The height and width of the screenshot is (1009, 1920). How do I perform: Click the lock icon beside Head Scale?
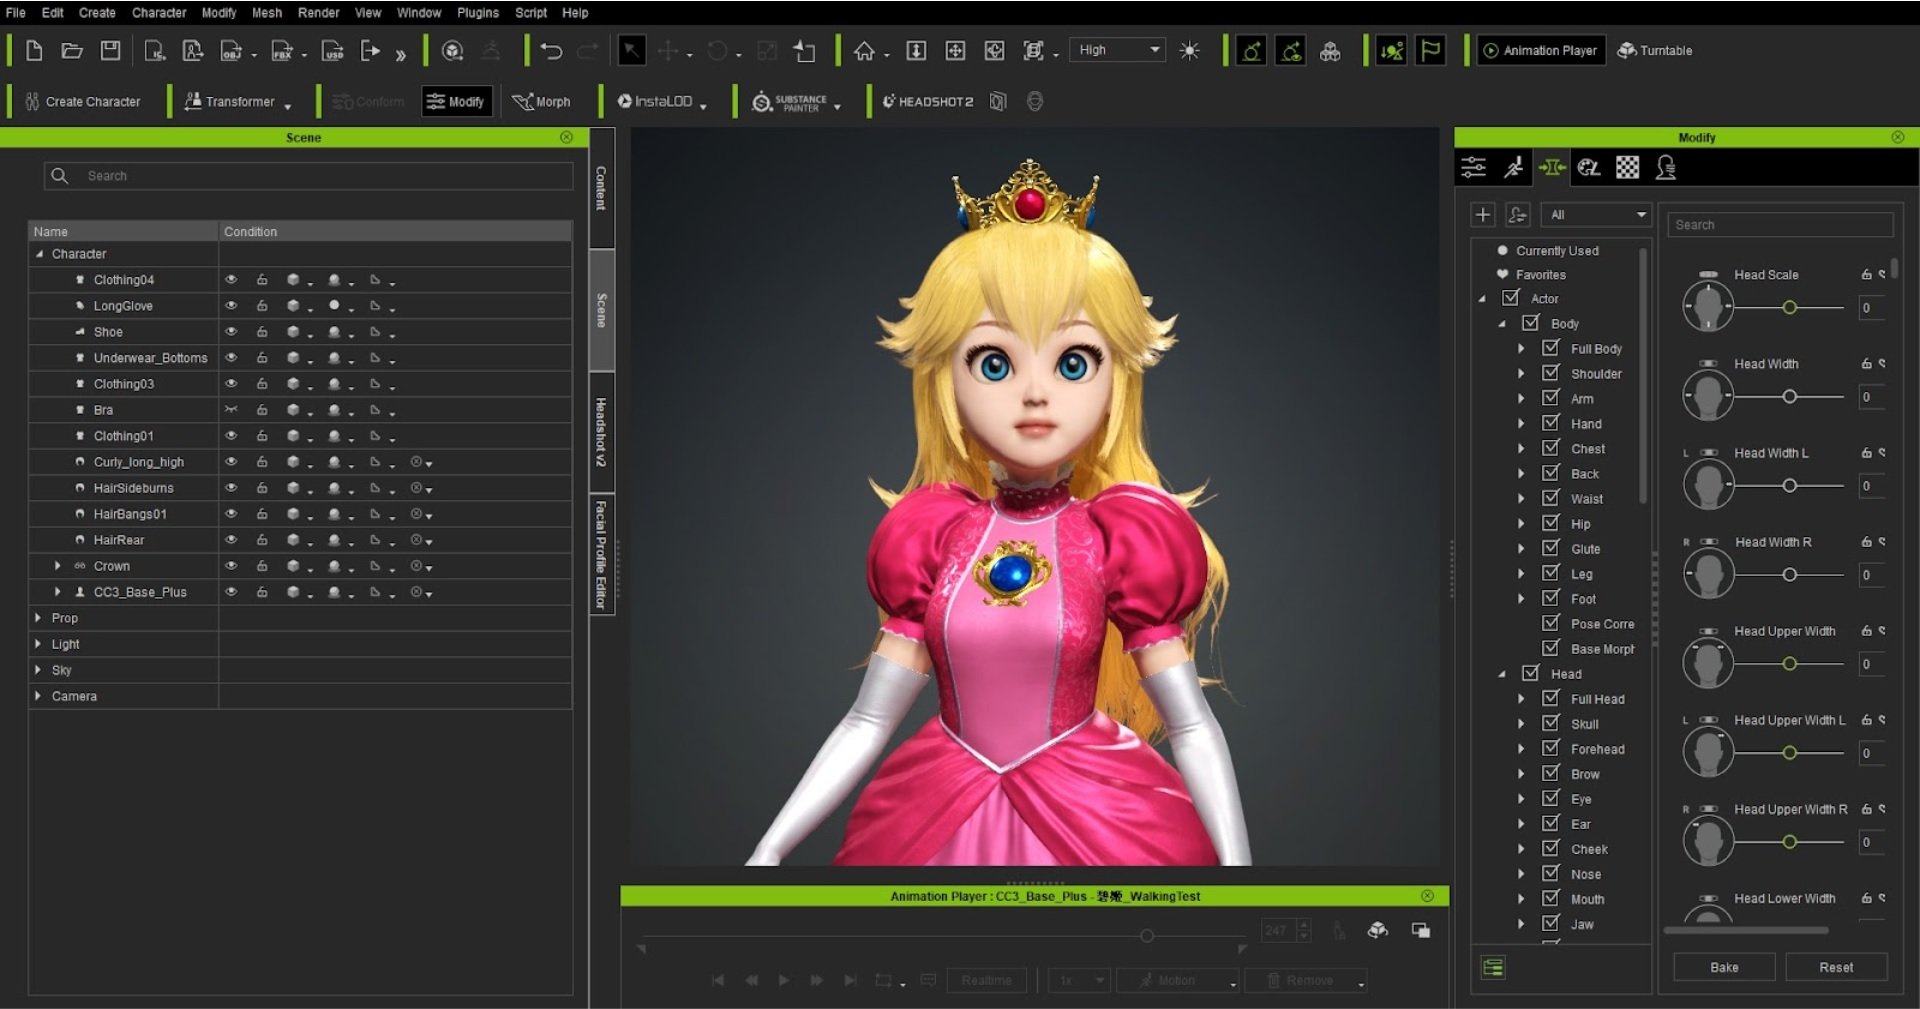(1866, 275)
